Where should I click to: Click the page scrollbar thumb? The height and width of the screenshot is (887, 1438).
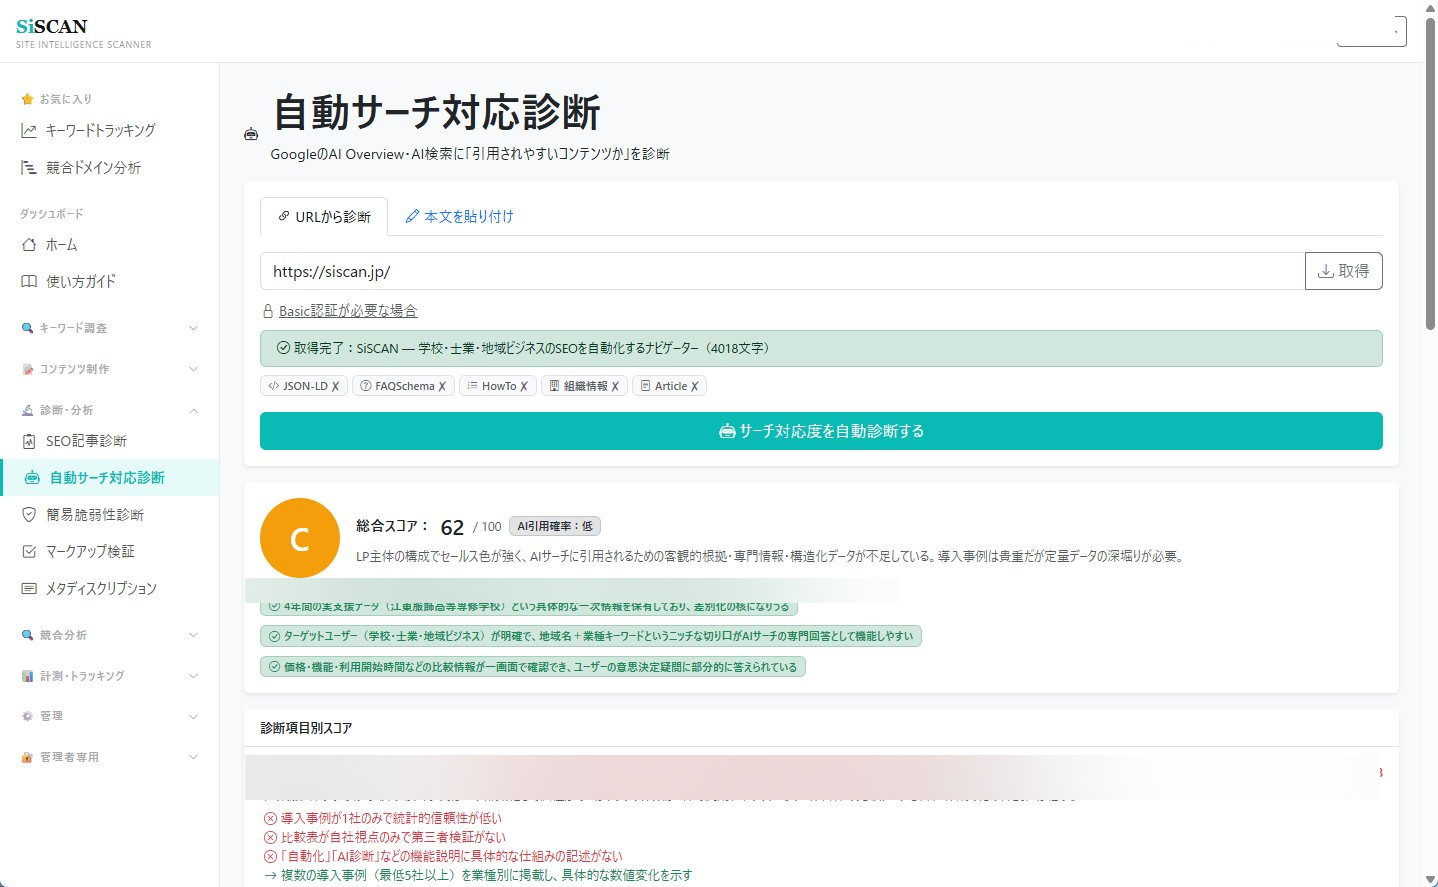(1430, 173)
